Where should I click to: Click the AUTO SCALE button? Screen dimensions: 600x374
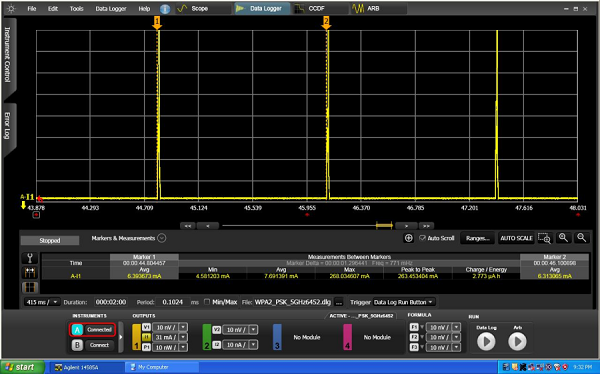[517, 238]
